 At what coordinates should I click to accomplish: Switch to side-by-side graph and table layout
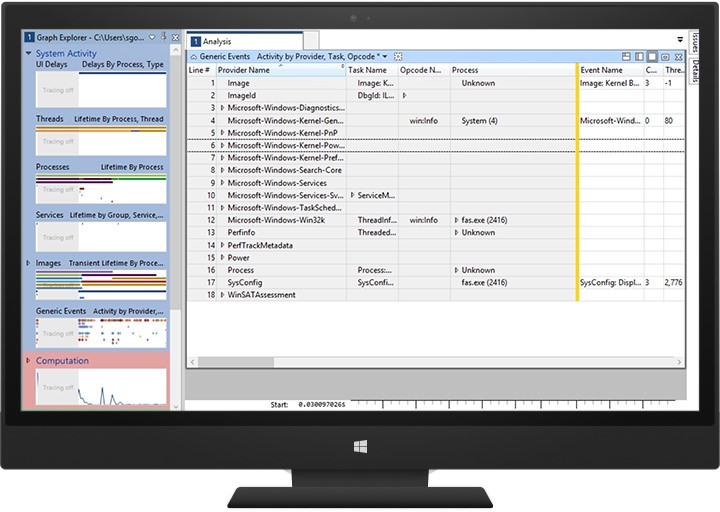(639, 56)
